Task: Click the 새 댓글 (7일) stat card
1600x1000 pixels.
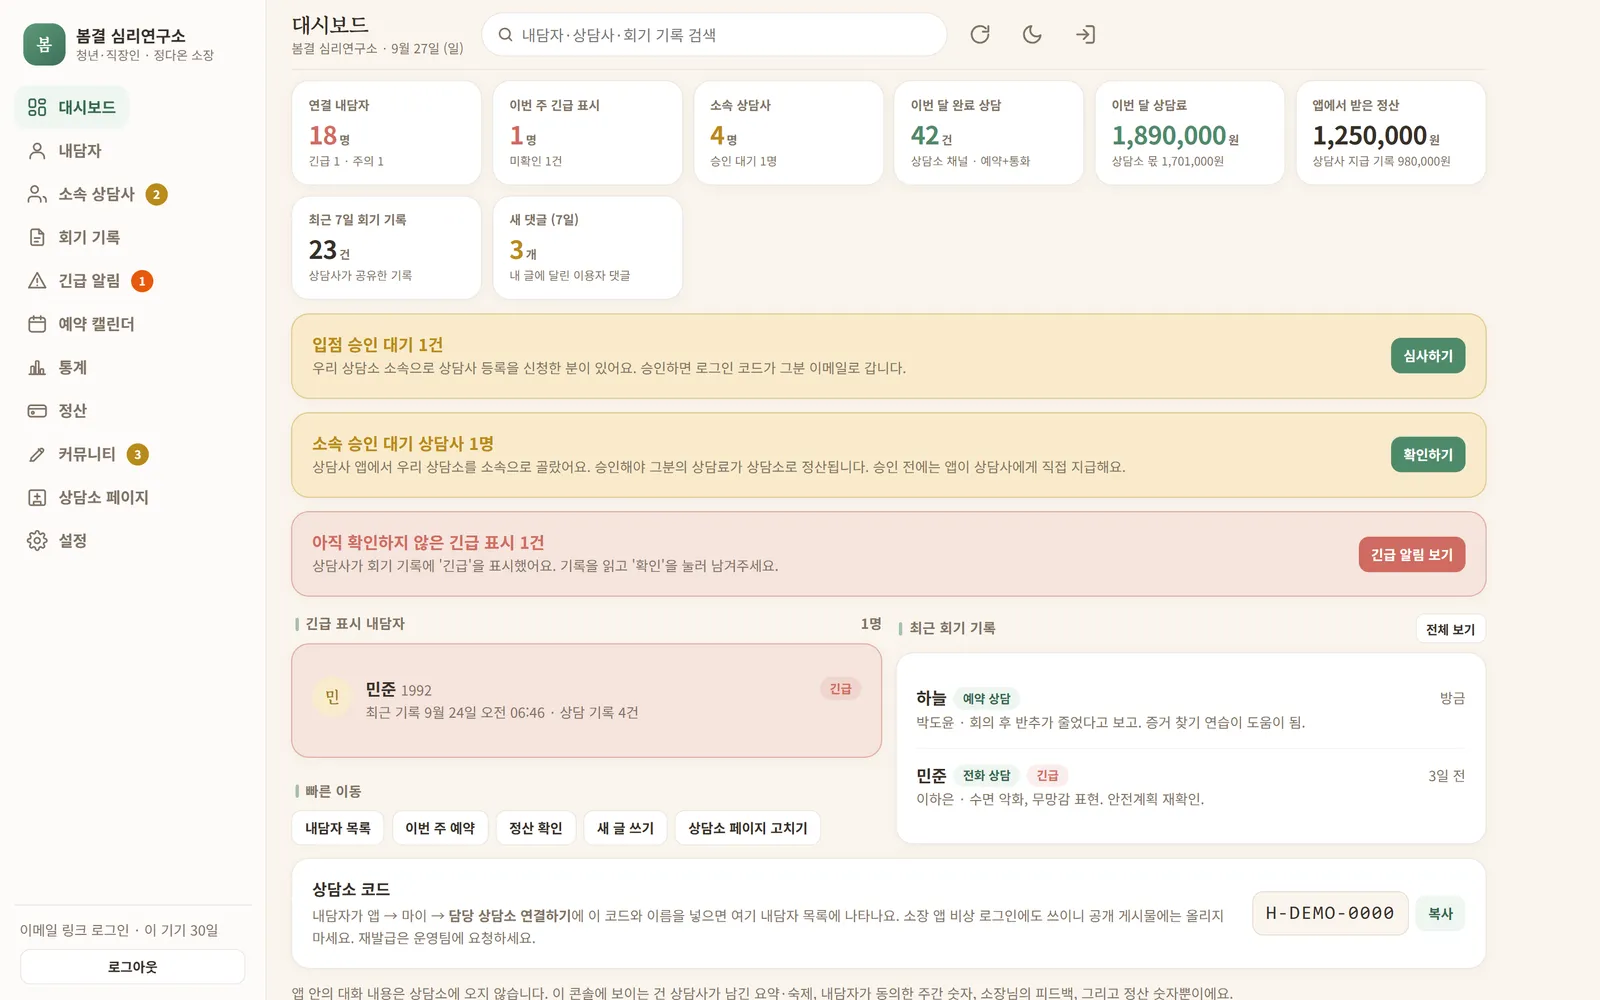Action: pos(587,247)
